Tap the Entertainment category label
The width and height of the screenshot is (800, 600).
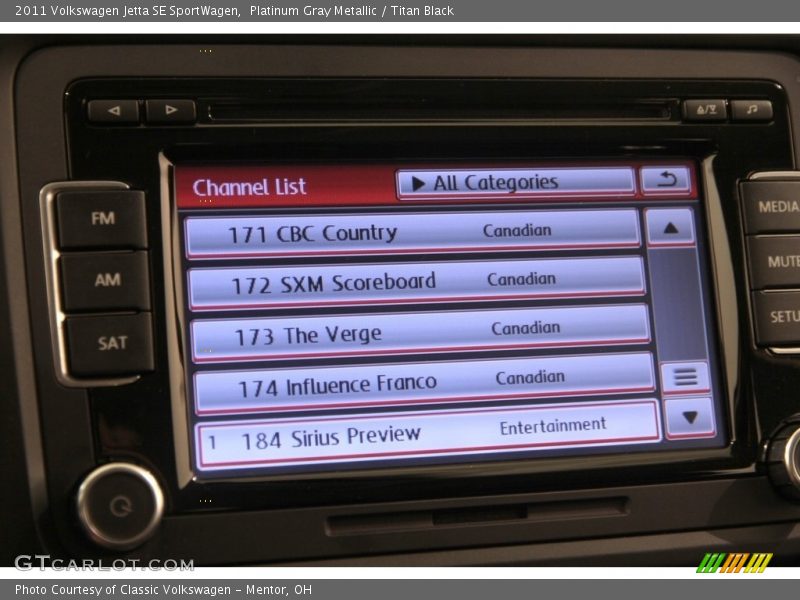(553, 427)
